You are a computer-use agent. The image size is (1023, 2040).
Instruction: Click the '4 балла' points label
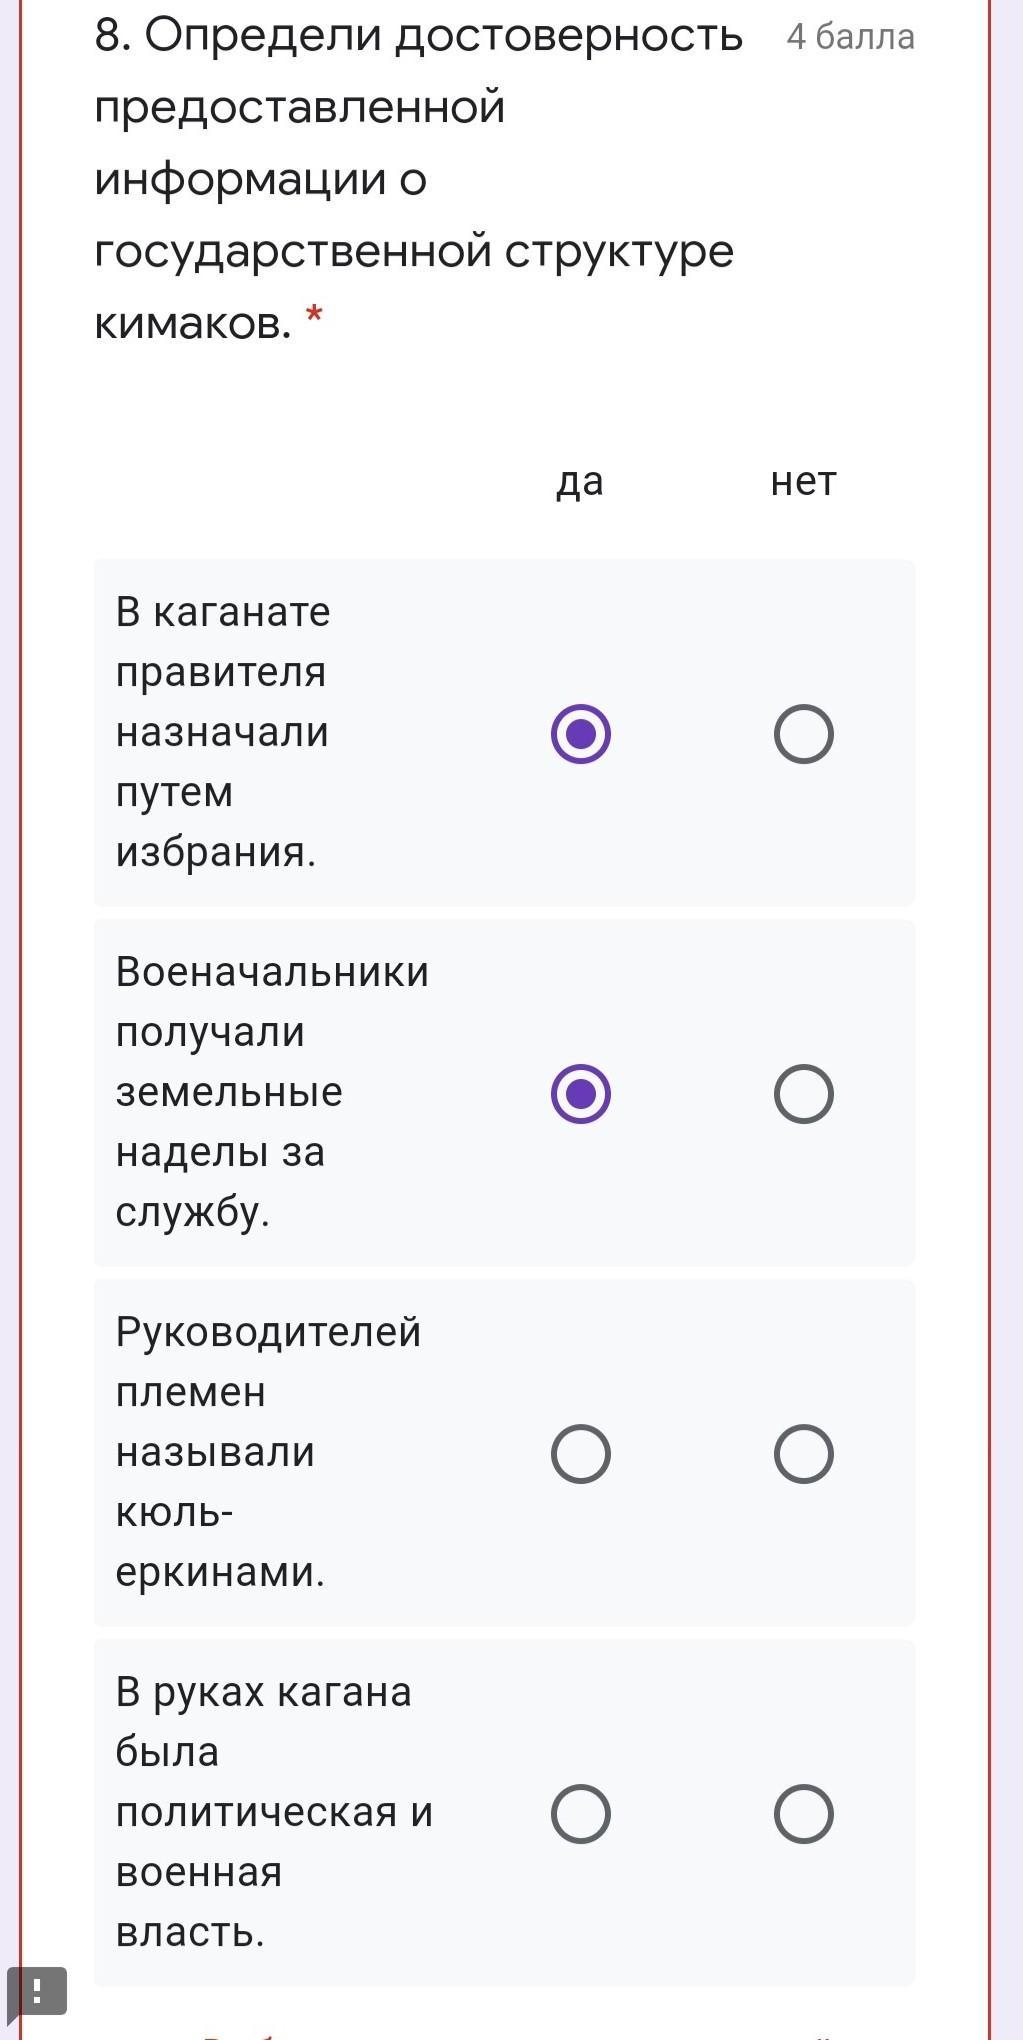[850, 37]
